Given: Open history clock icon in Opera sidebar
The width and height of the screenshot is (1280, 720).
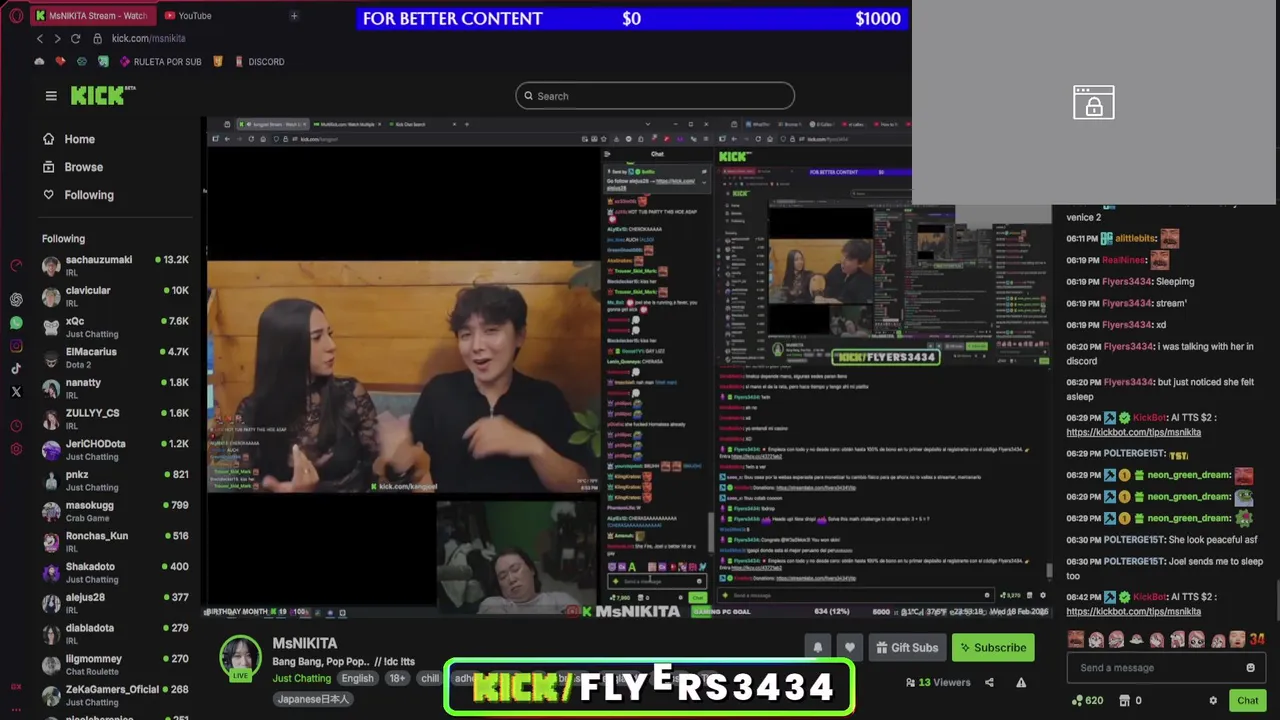Looking at the screenshot, I should [x=16, y=426].
